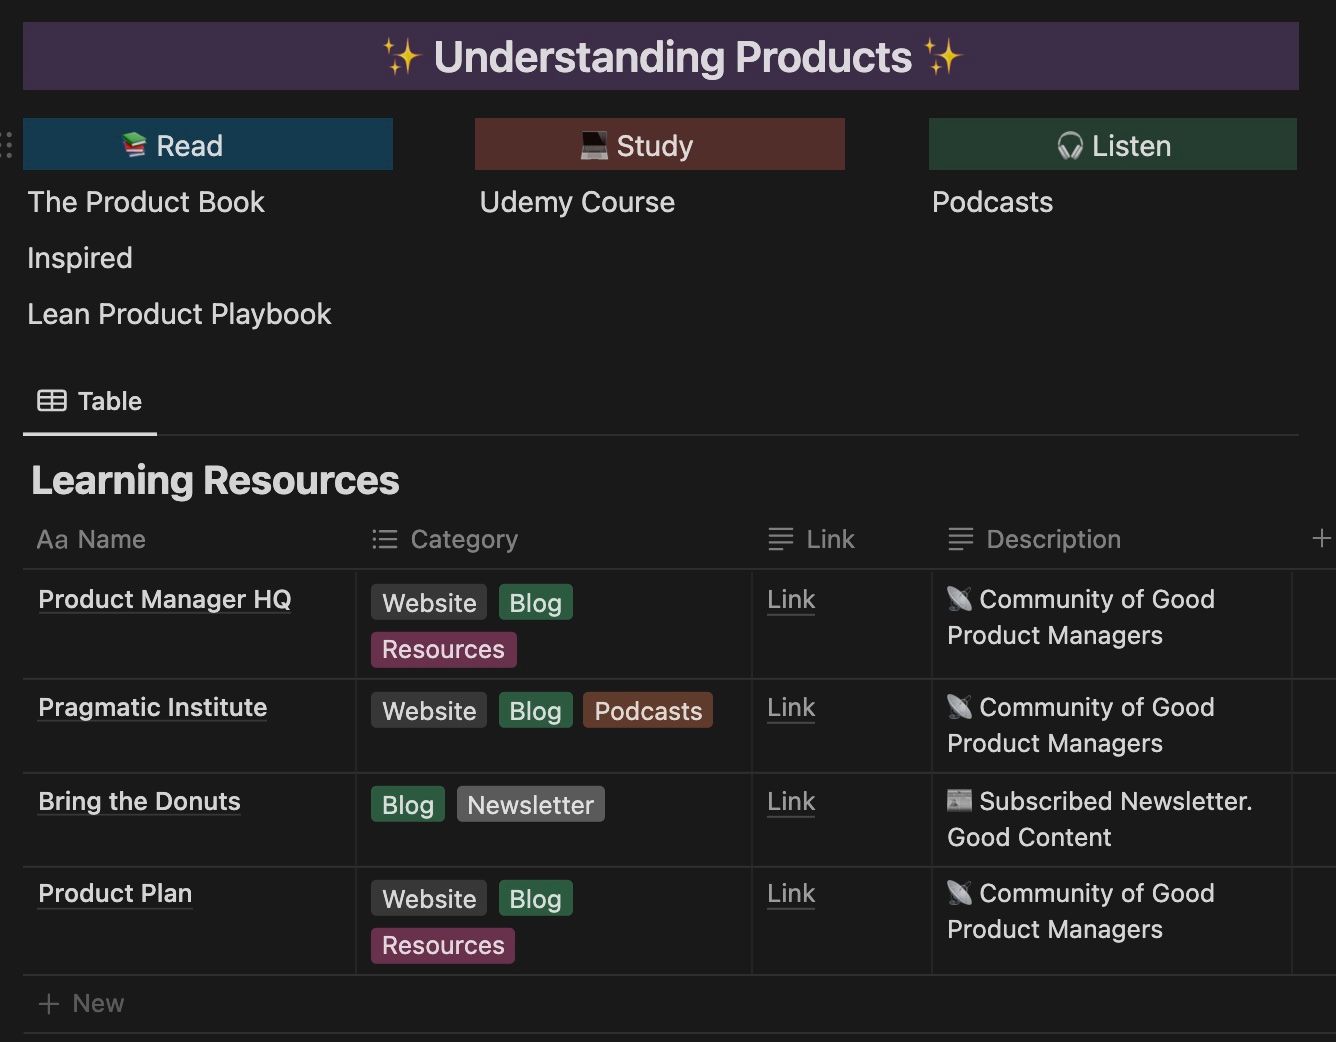Open the Product Plan row page
1336x1042 pixels.
115,894
